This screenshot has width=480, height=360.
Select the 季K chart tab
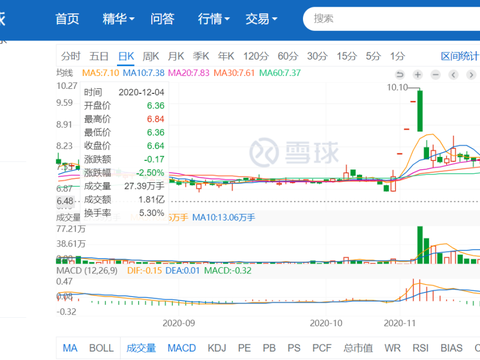[201, 56]
